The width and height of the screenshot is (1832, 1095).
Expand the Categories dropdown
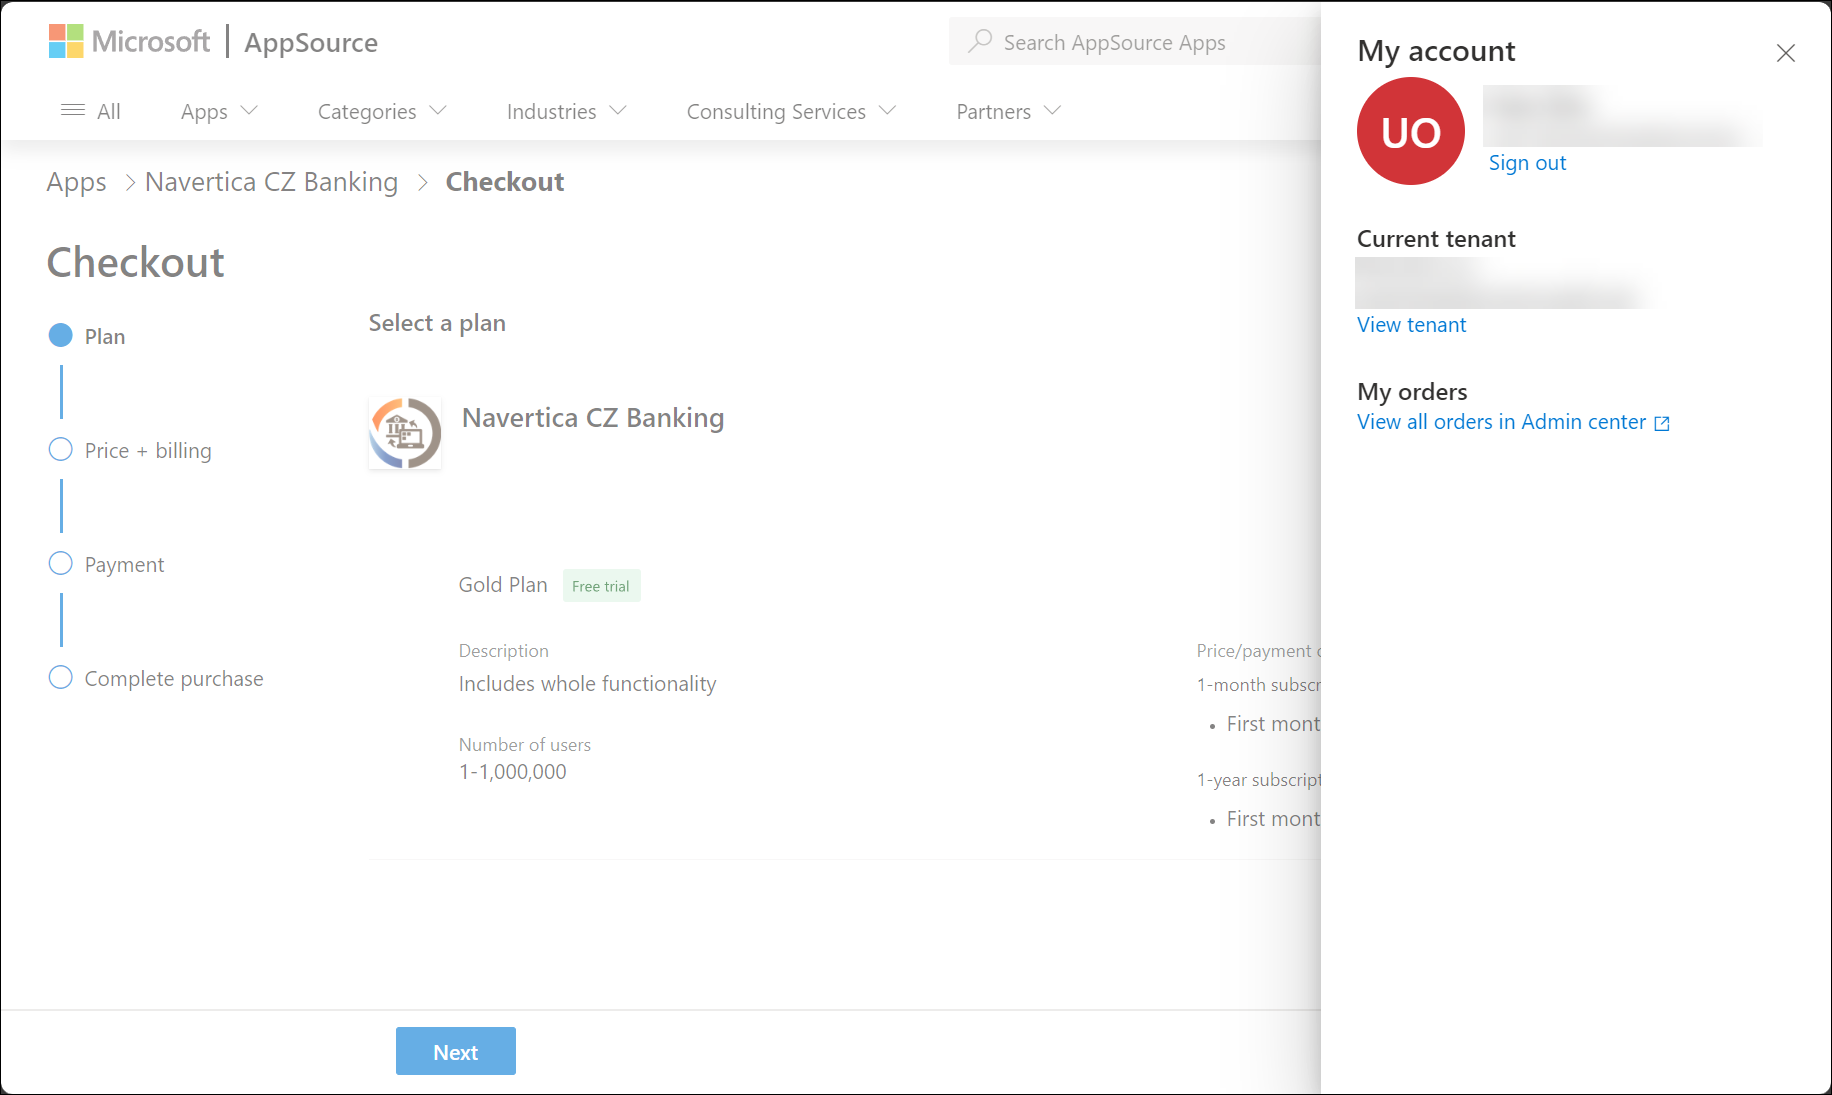coord(382,111)
